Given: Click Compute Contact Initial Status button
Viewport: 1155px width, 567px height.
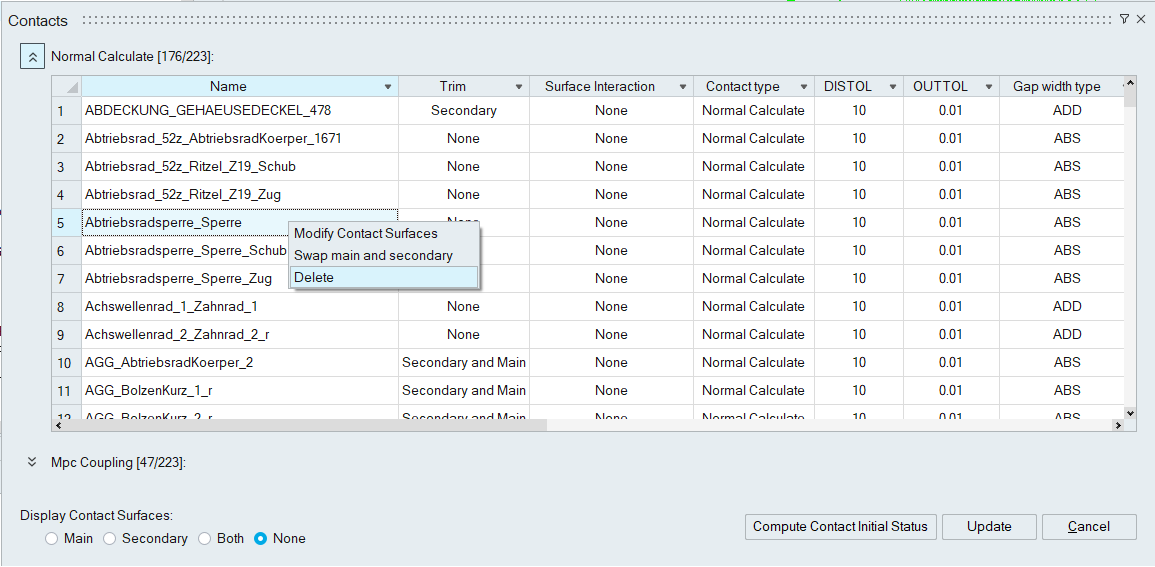Looking at the screenshot, I should tap(840, 527).
